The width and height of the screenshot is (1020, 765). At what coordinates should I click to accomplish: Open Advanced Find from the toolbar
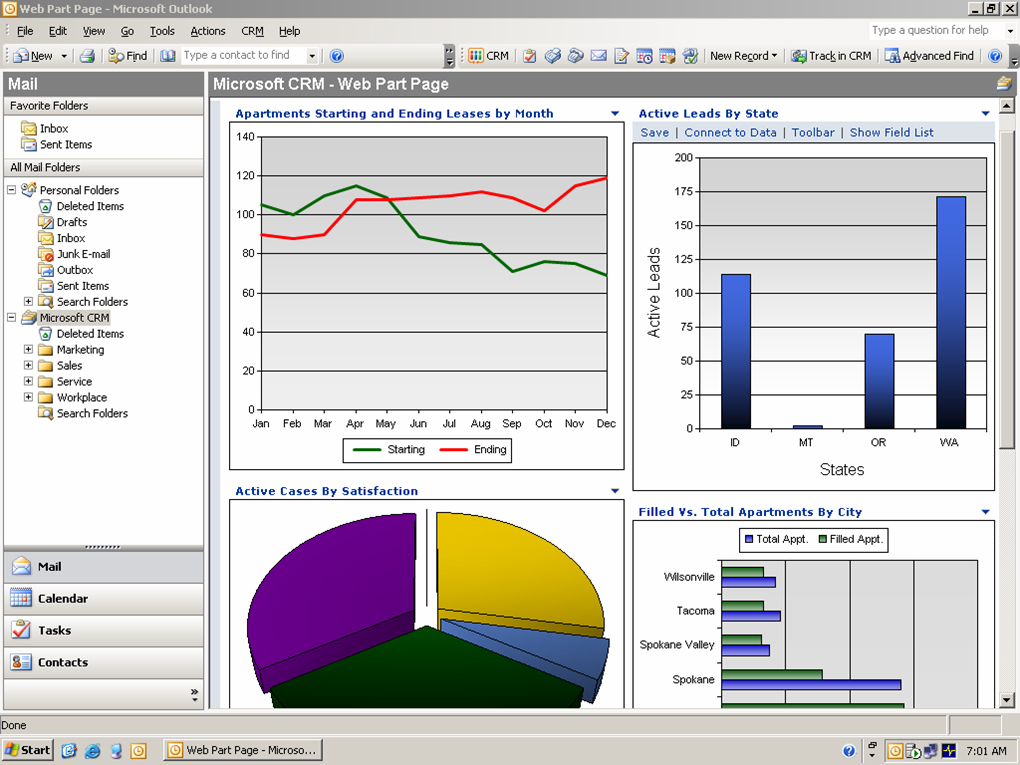pyautogui.click(x=928, y=56)
